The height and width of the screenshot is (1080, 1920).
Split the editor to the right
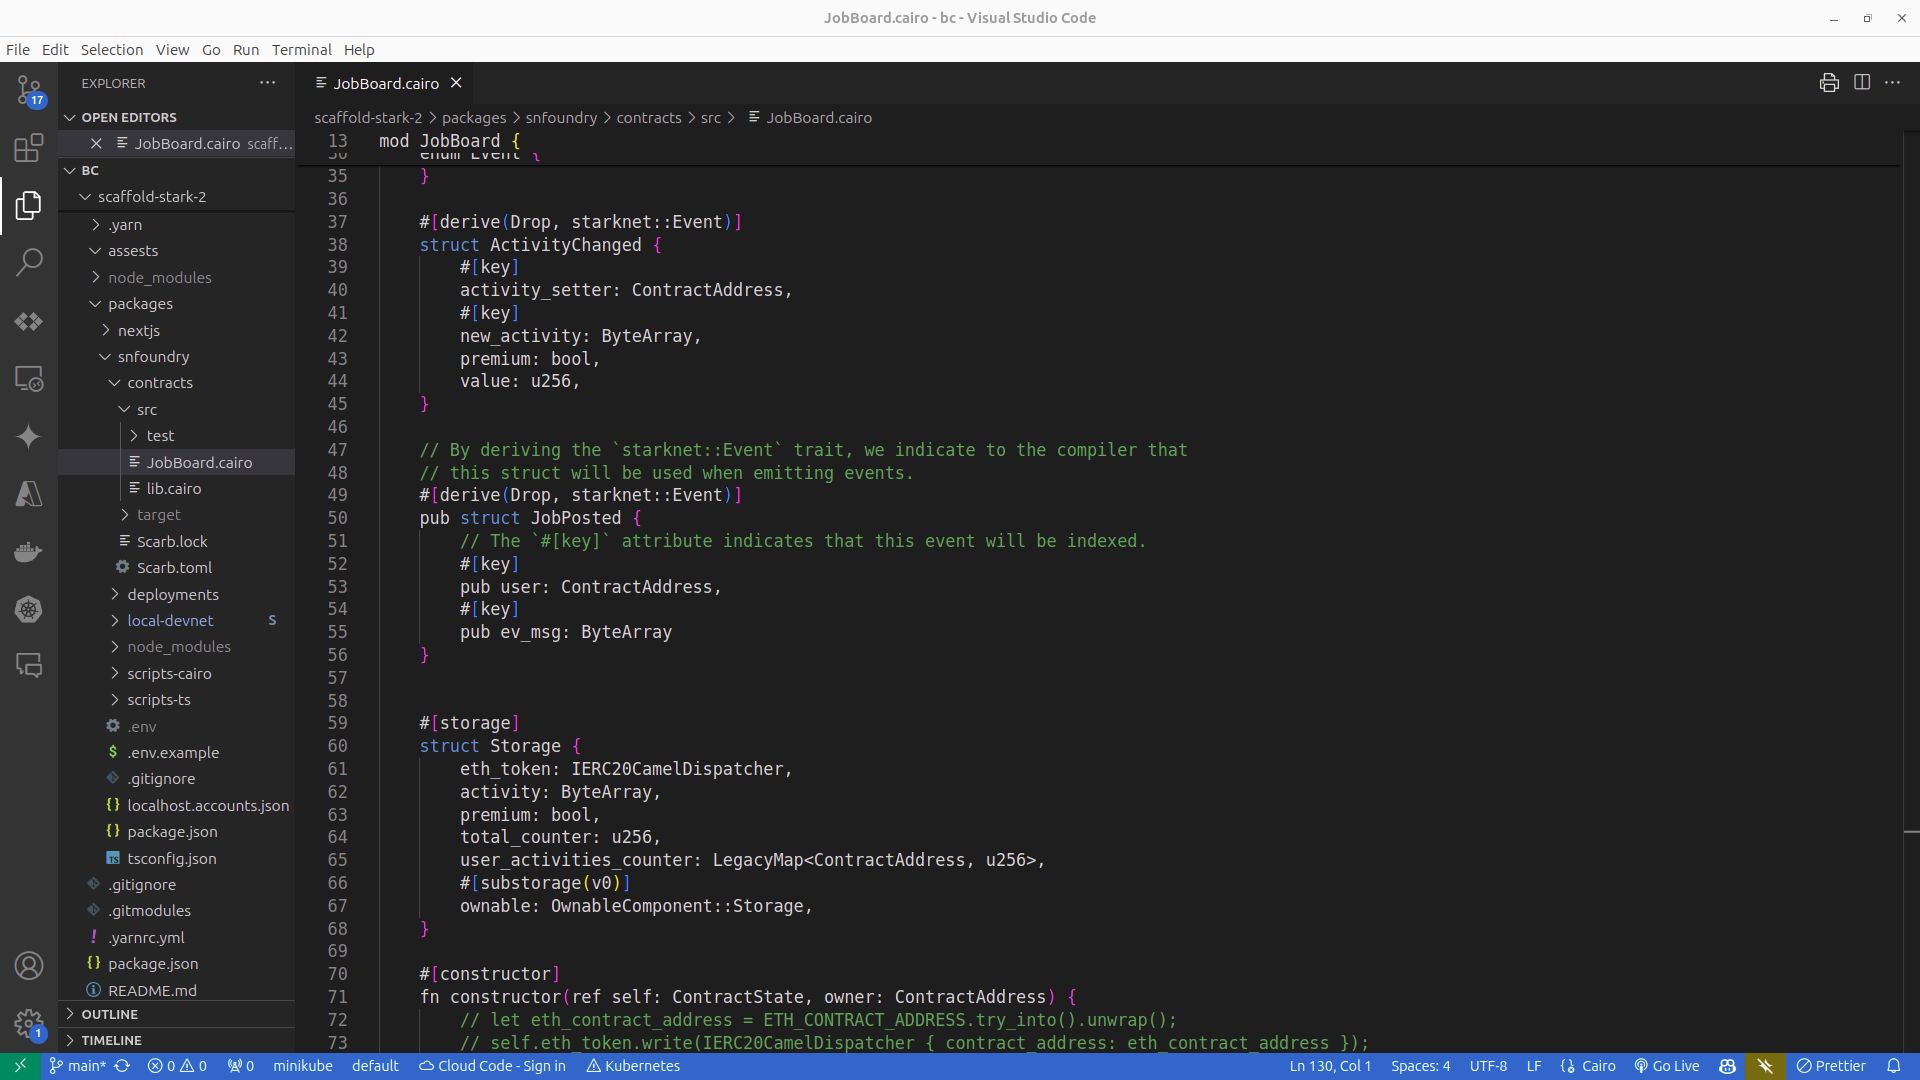click(1862, 83)
